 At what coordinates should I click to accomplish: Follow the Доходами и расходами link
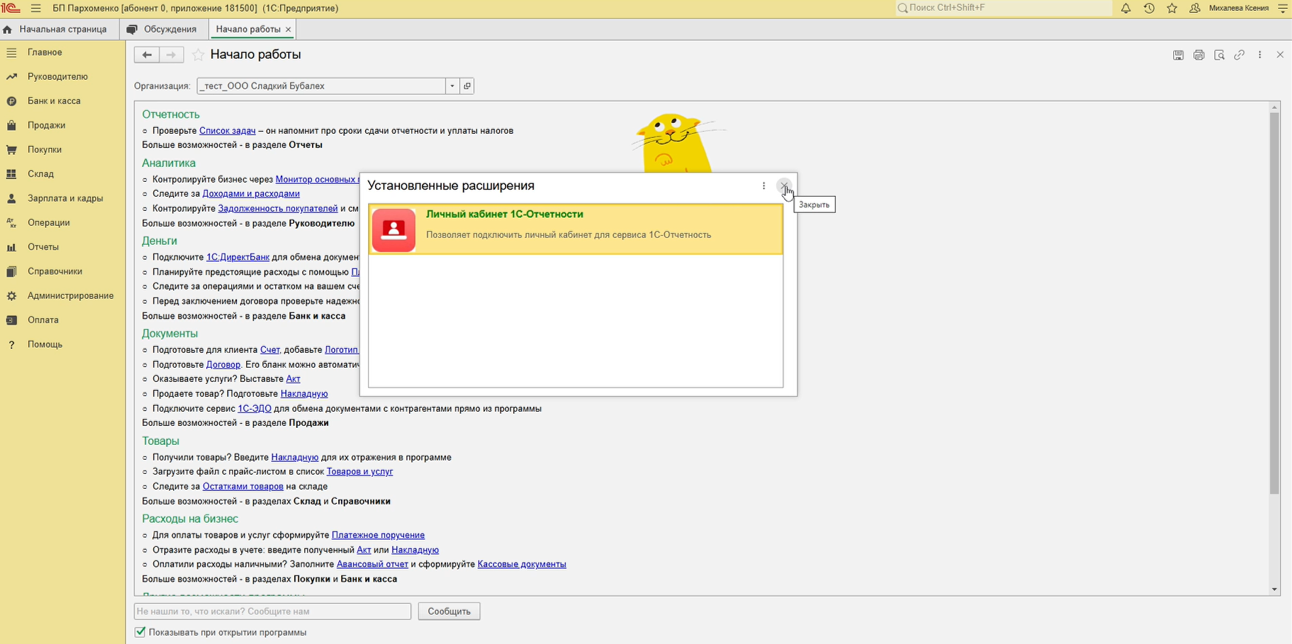(251, 194)
